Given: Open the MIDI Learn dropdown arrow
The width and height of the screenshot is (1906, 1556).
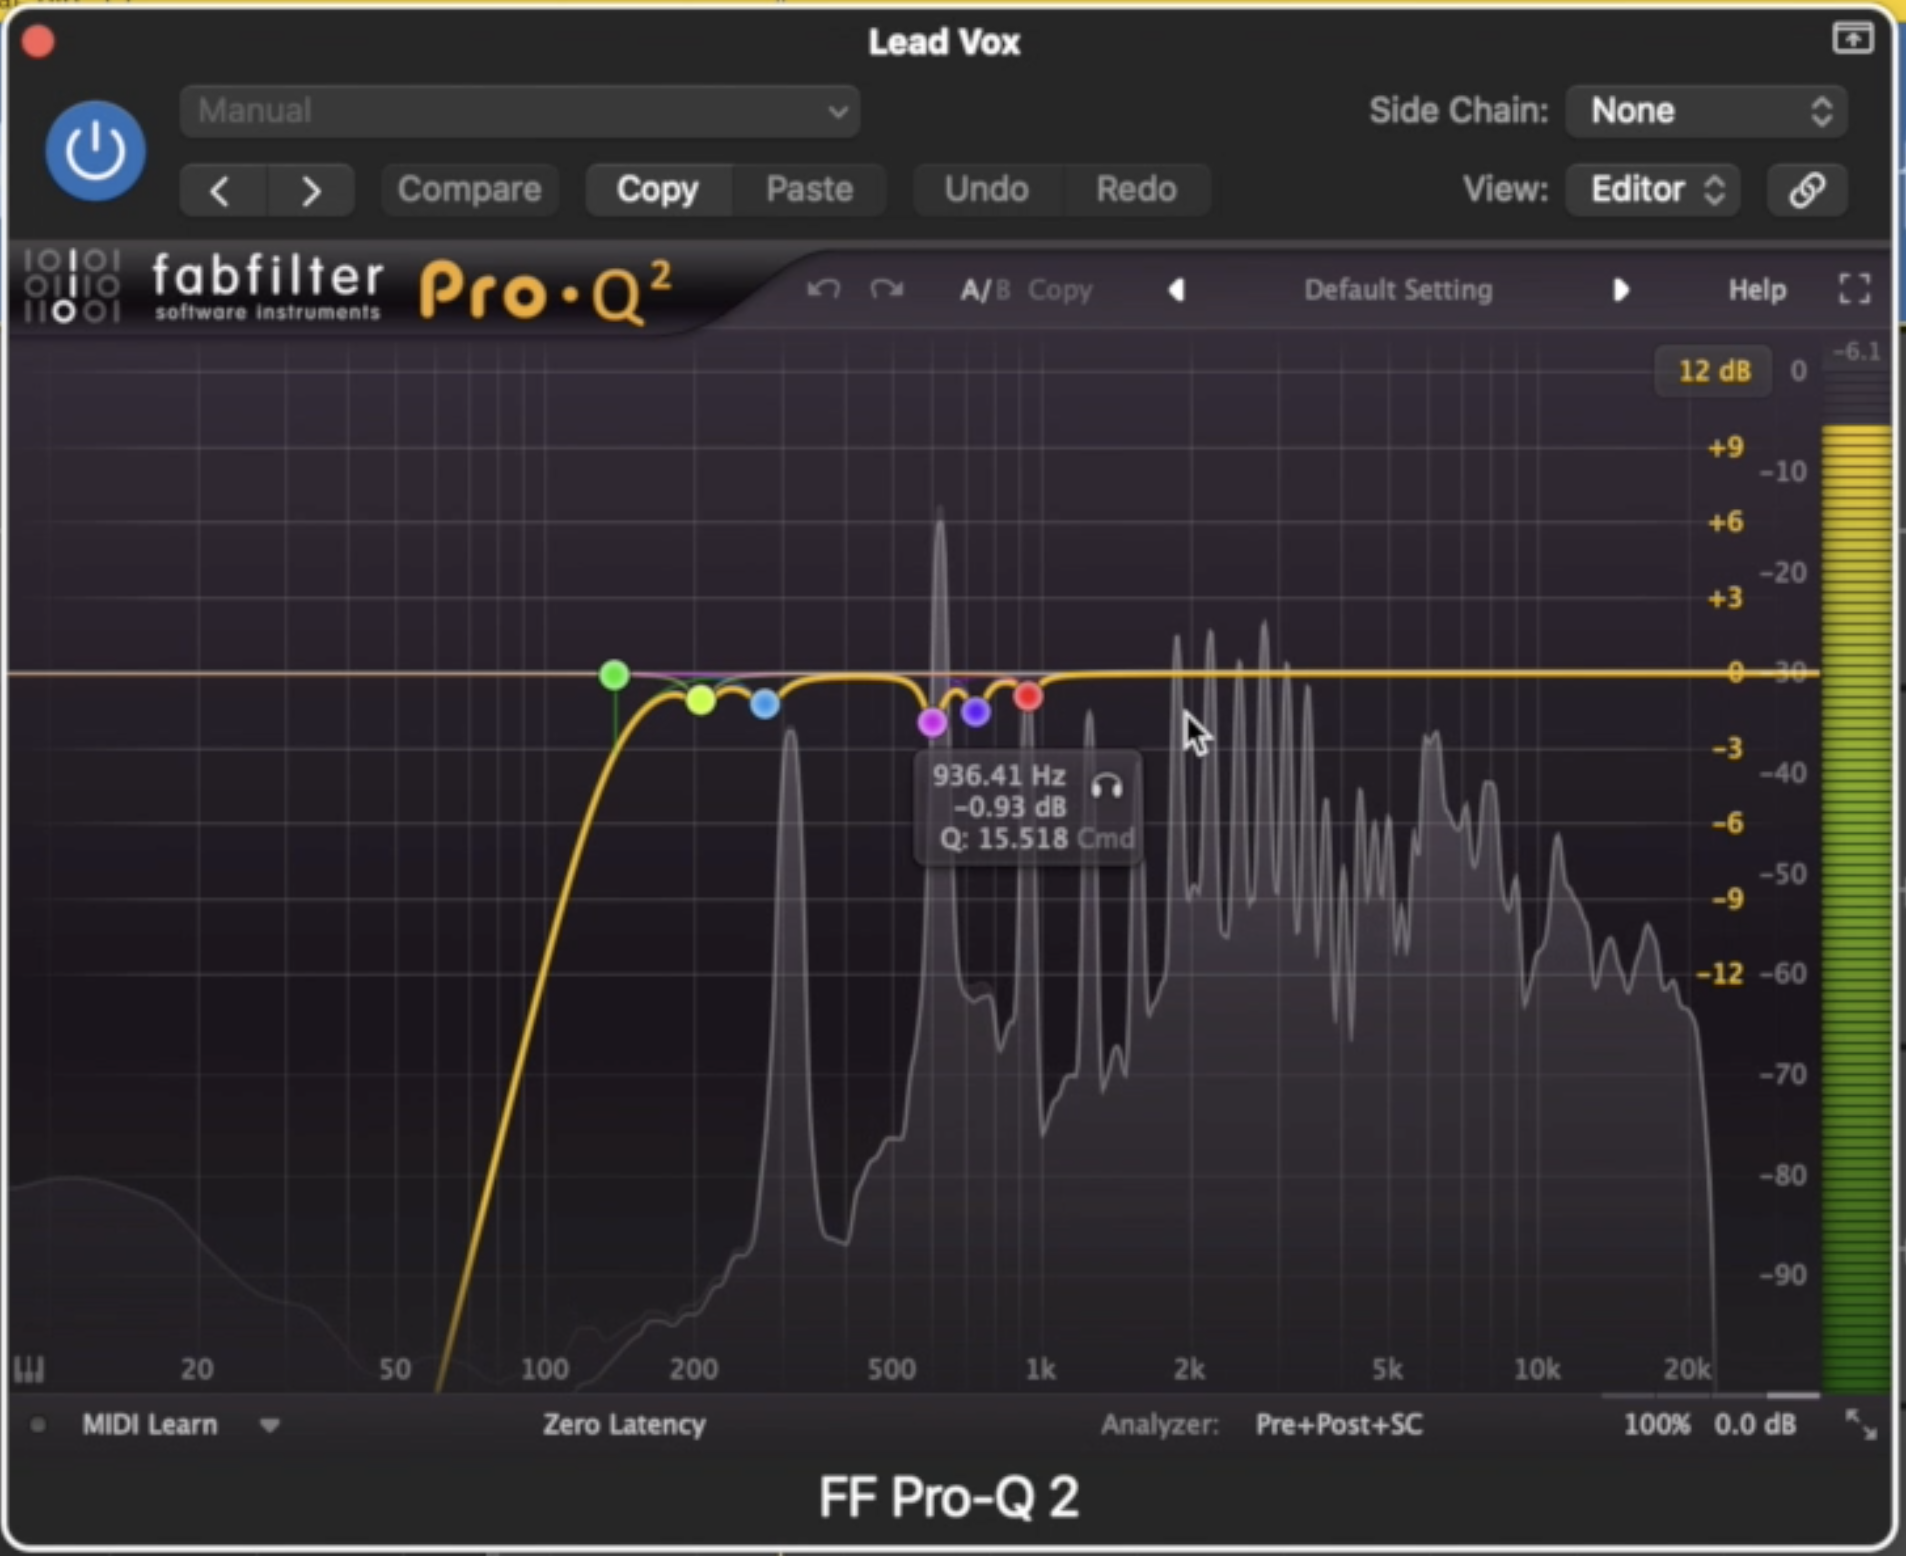Looking at the screenshot, I should coord(269,1425).
